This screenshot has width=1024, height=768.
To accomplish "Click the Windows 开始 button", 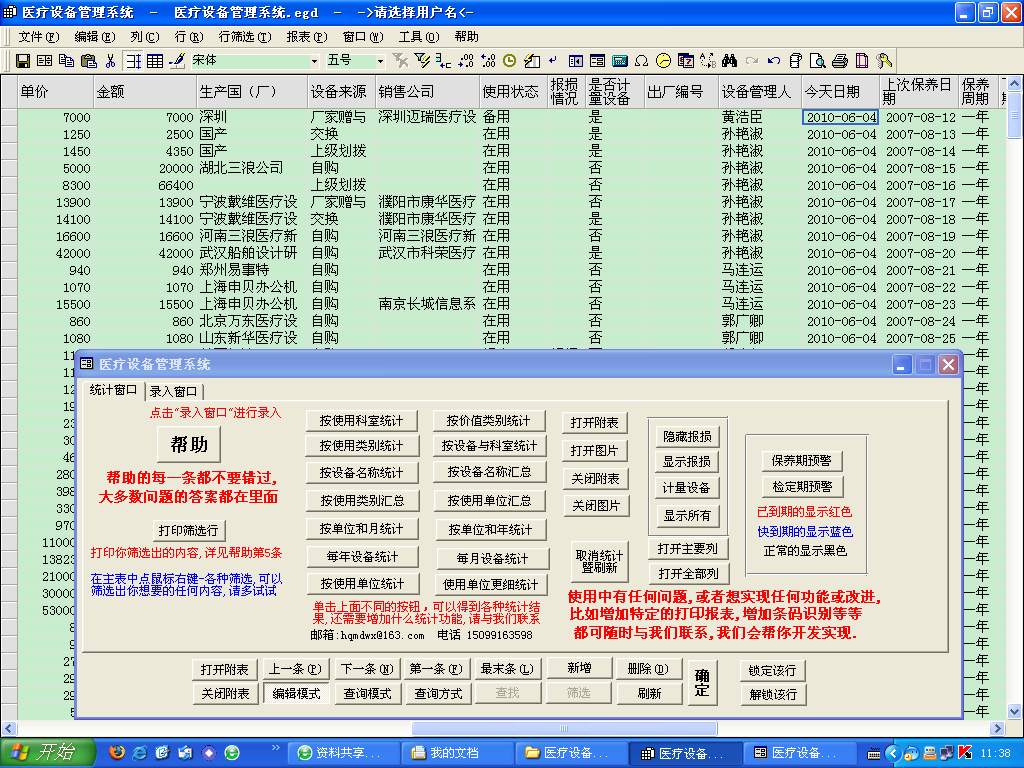I will [48, 752].
